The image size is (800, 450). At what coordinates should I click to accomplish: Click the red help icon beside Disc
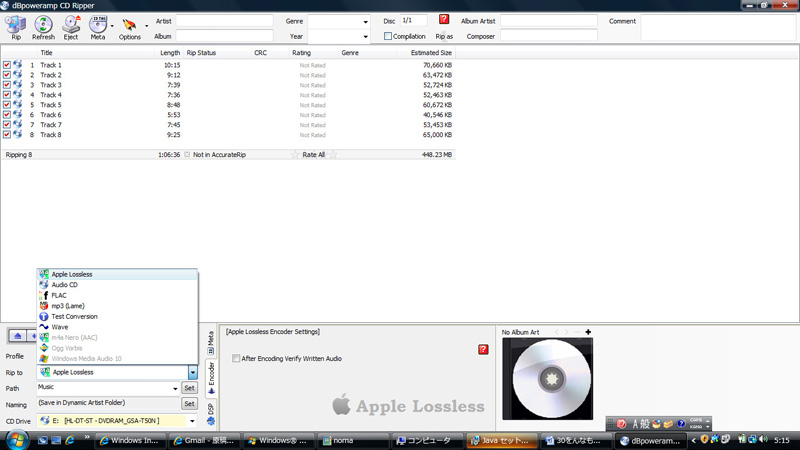click(x=444, y=20)
